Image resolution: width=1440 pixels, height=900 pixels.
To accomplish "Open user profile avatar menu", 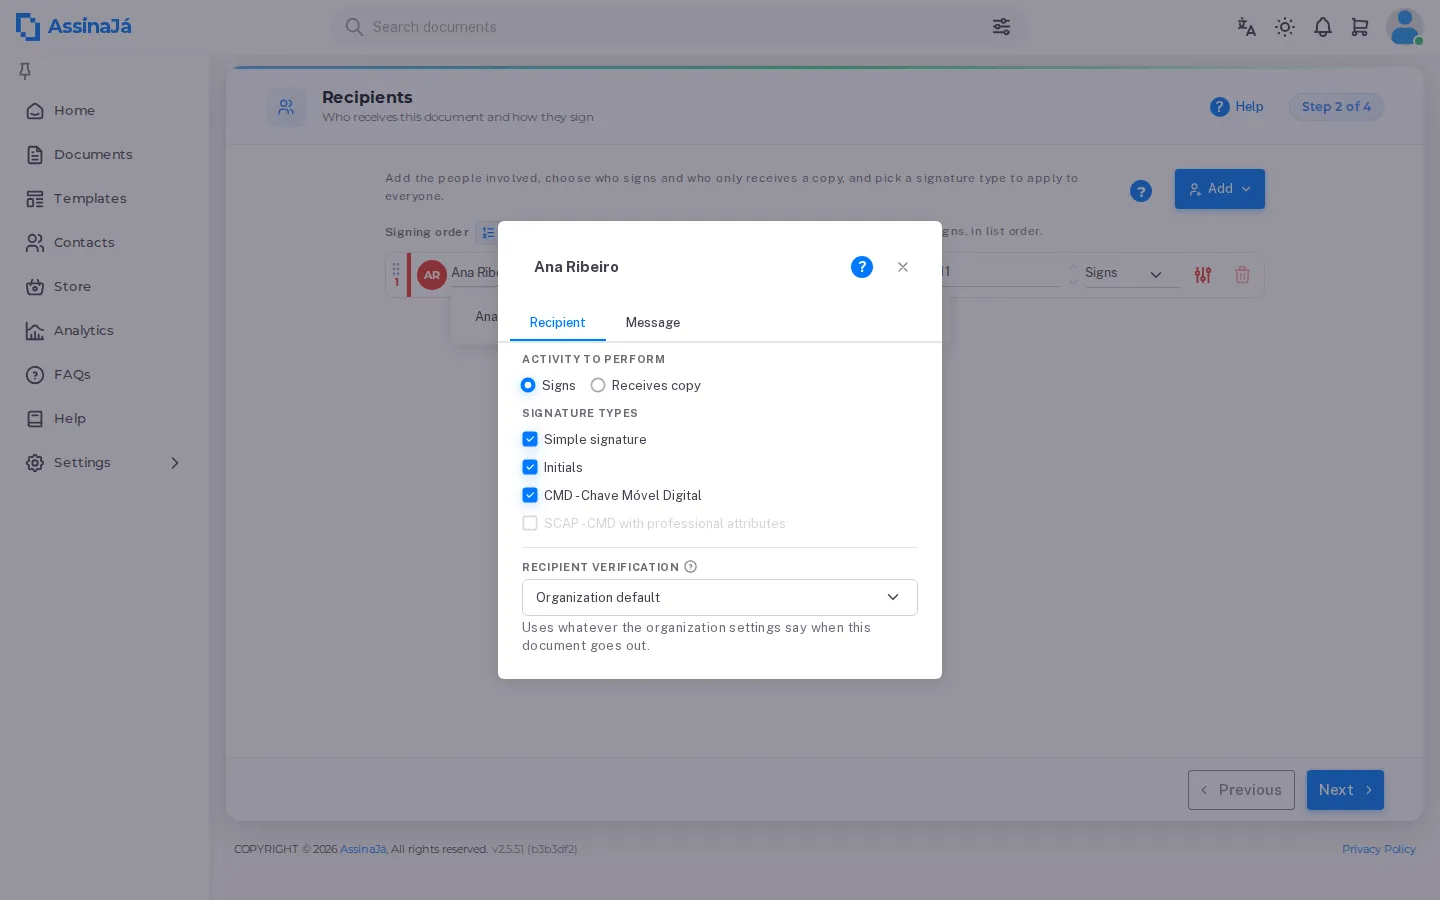I will click(x=1404, y=27).
